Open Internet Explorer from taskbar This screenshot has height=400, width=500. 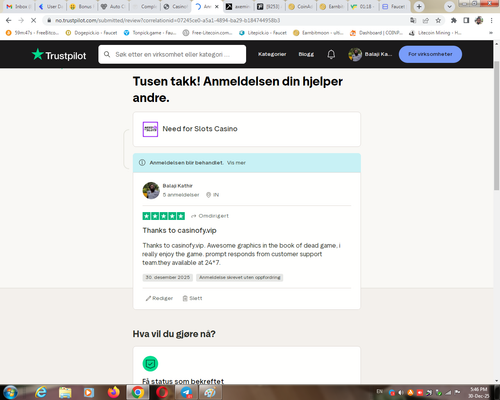41,392
